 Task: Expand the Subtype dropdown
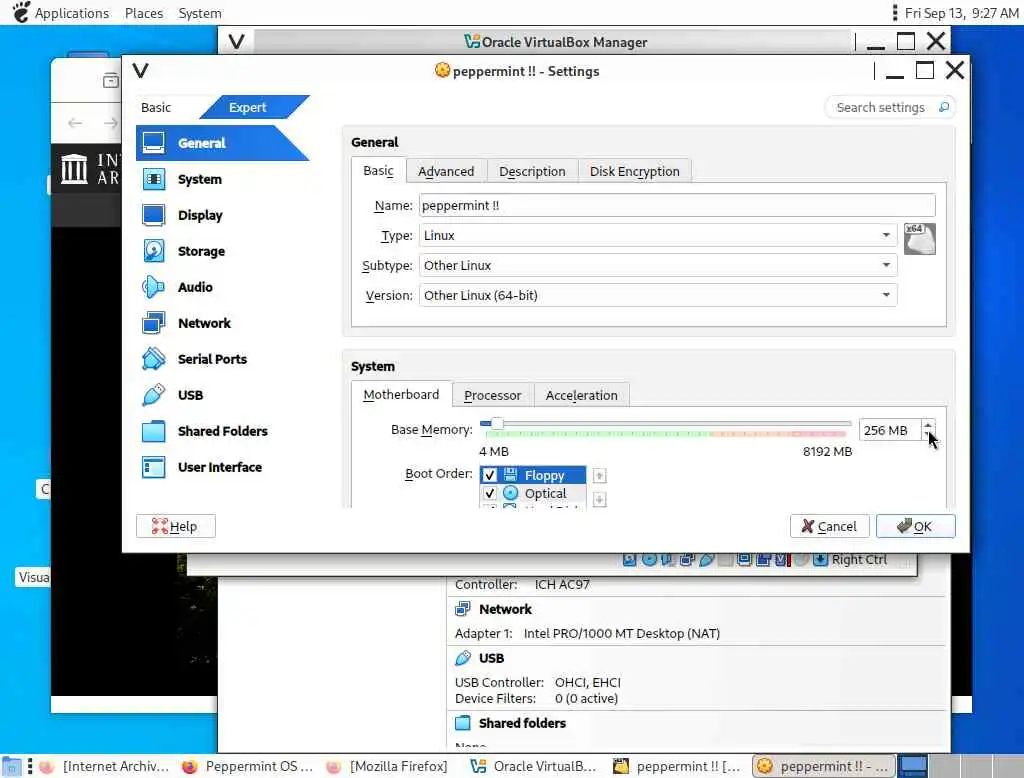coord(886,265)
